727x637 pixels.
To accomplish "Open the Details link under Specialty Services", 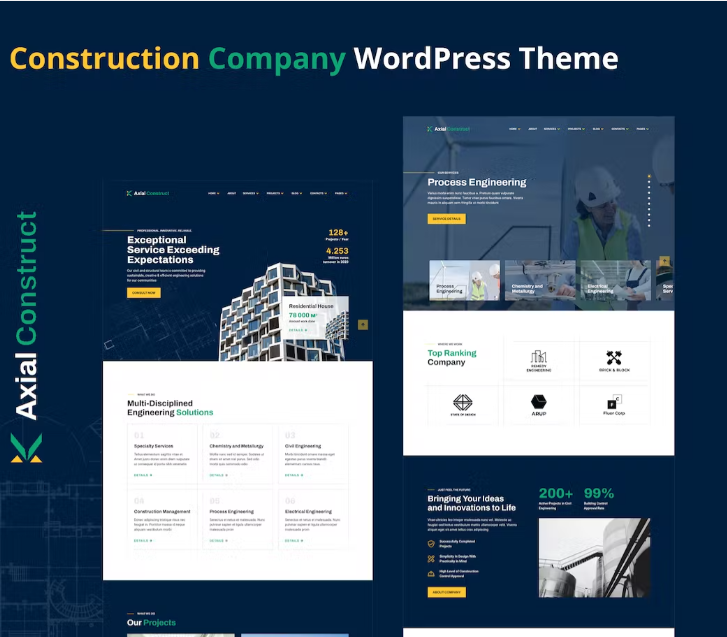I will coord(141,475).
